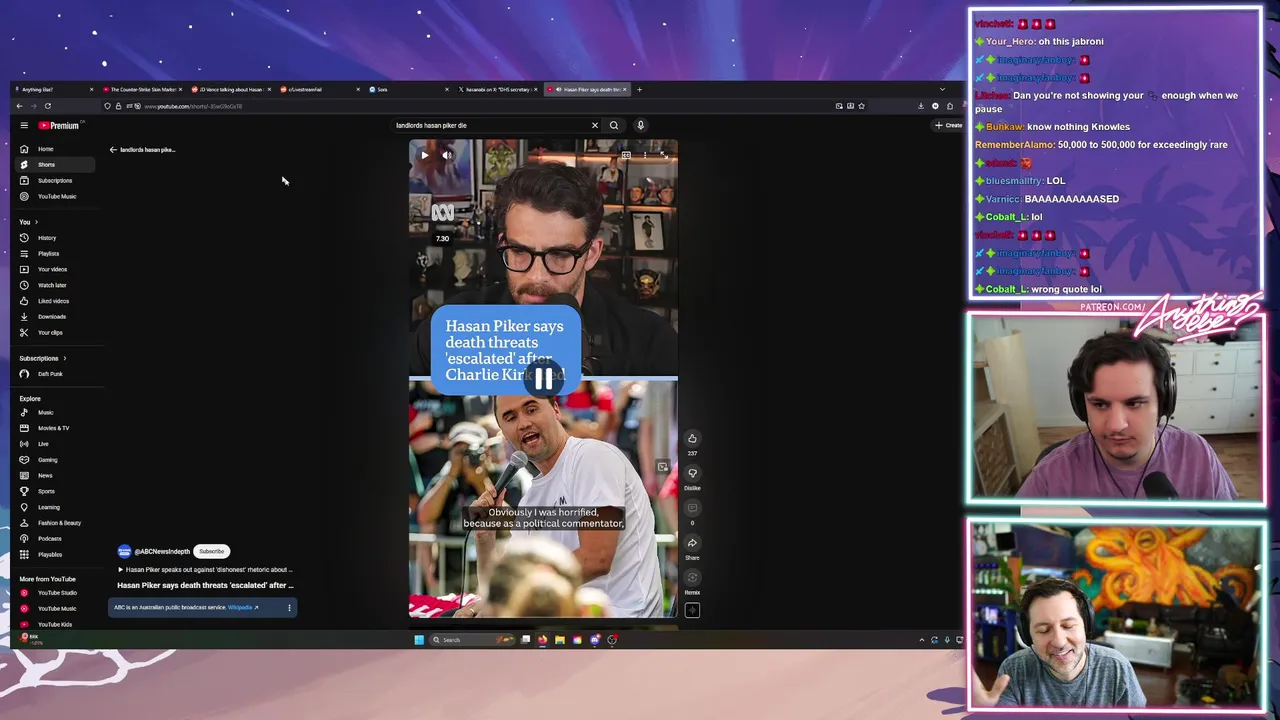
Task: Toggle captions on the Short
Action: (625, 155)
